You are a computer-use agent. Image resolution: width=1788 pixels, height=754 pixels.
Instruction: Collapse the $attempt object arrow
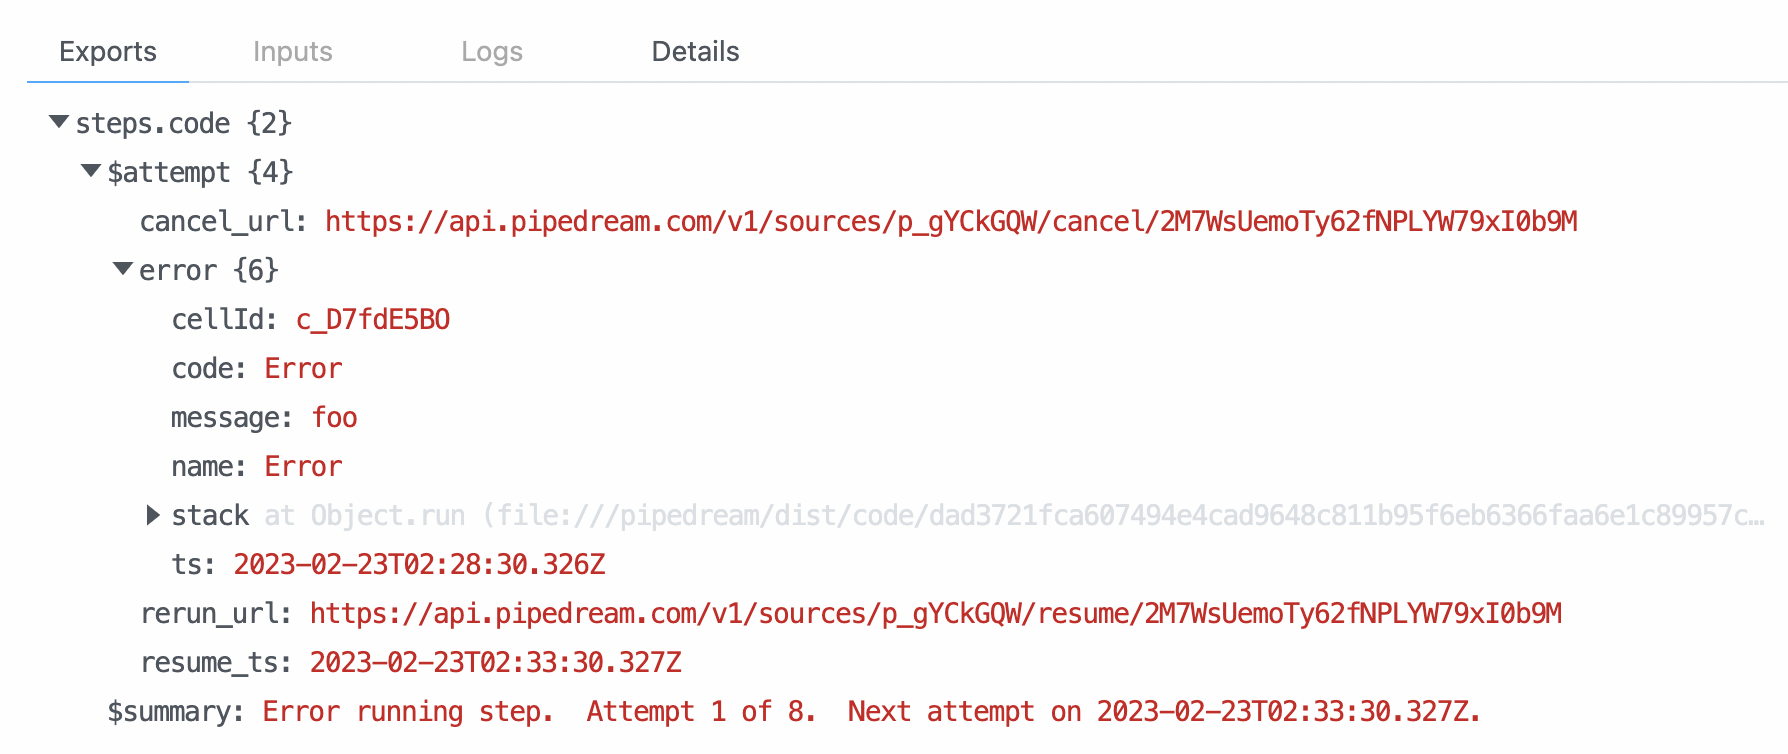click(x=91, y=171)
